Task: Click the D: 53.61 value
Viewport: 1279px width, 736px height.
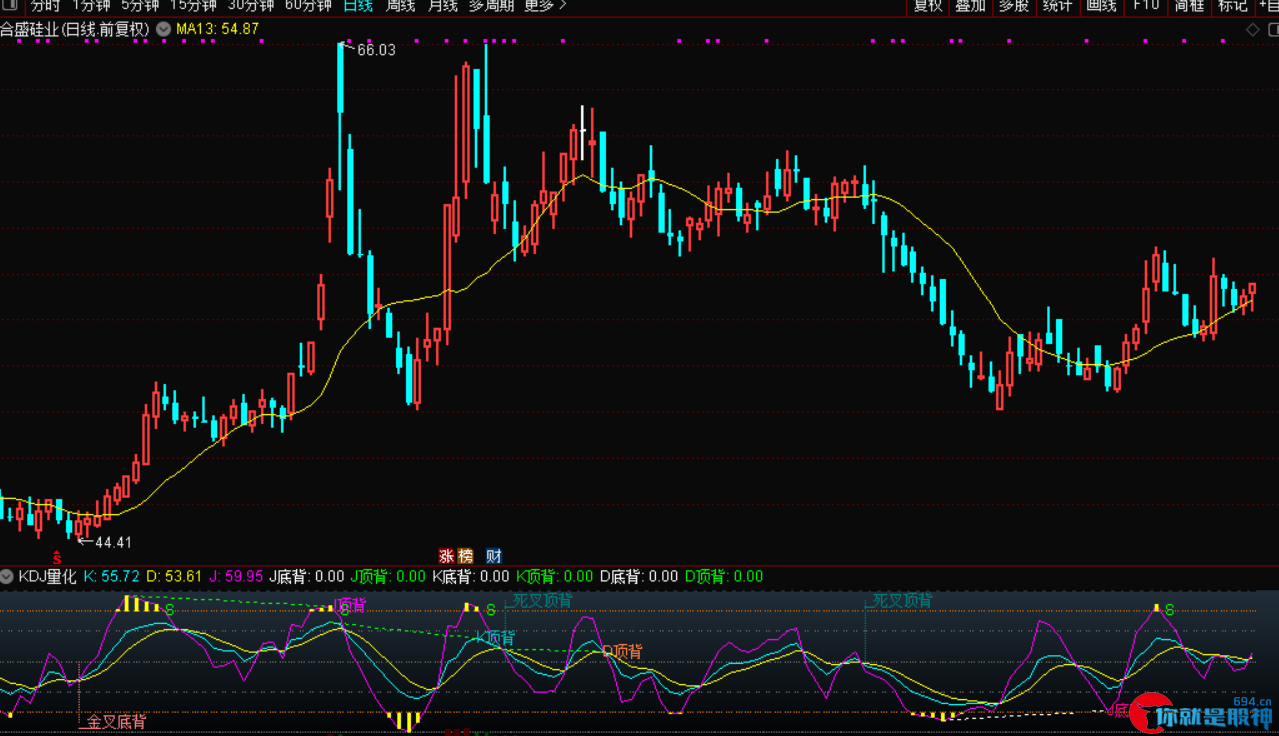Action: 174,576
